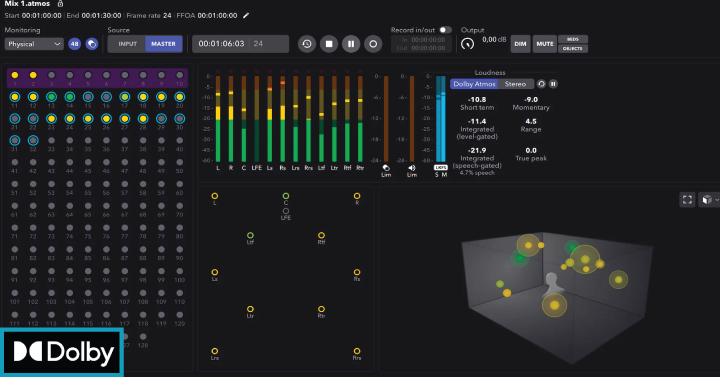The height and width of the screenshot is (377, 720).
Task: Click the pencil edit icon beside FFOA
Action: click(246, 16)
